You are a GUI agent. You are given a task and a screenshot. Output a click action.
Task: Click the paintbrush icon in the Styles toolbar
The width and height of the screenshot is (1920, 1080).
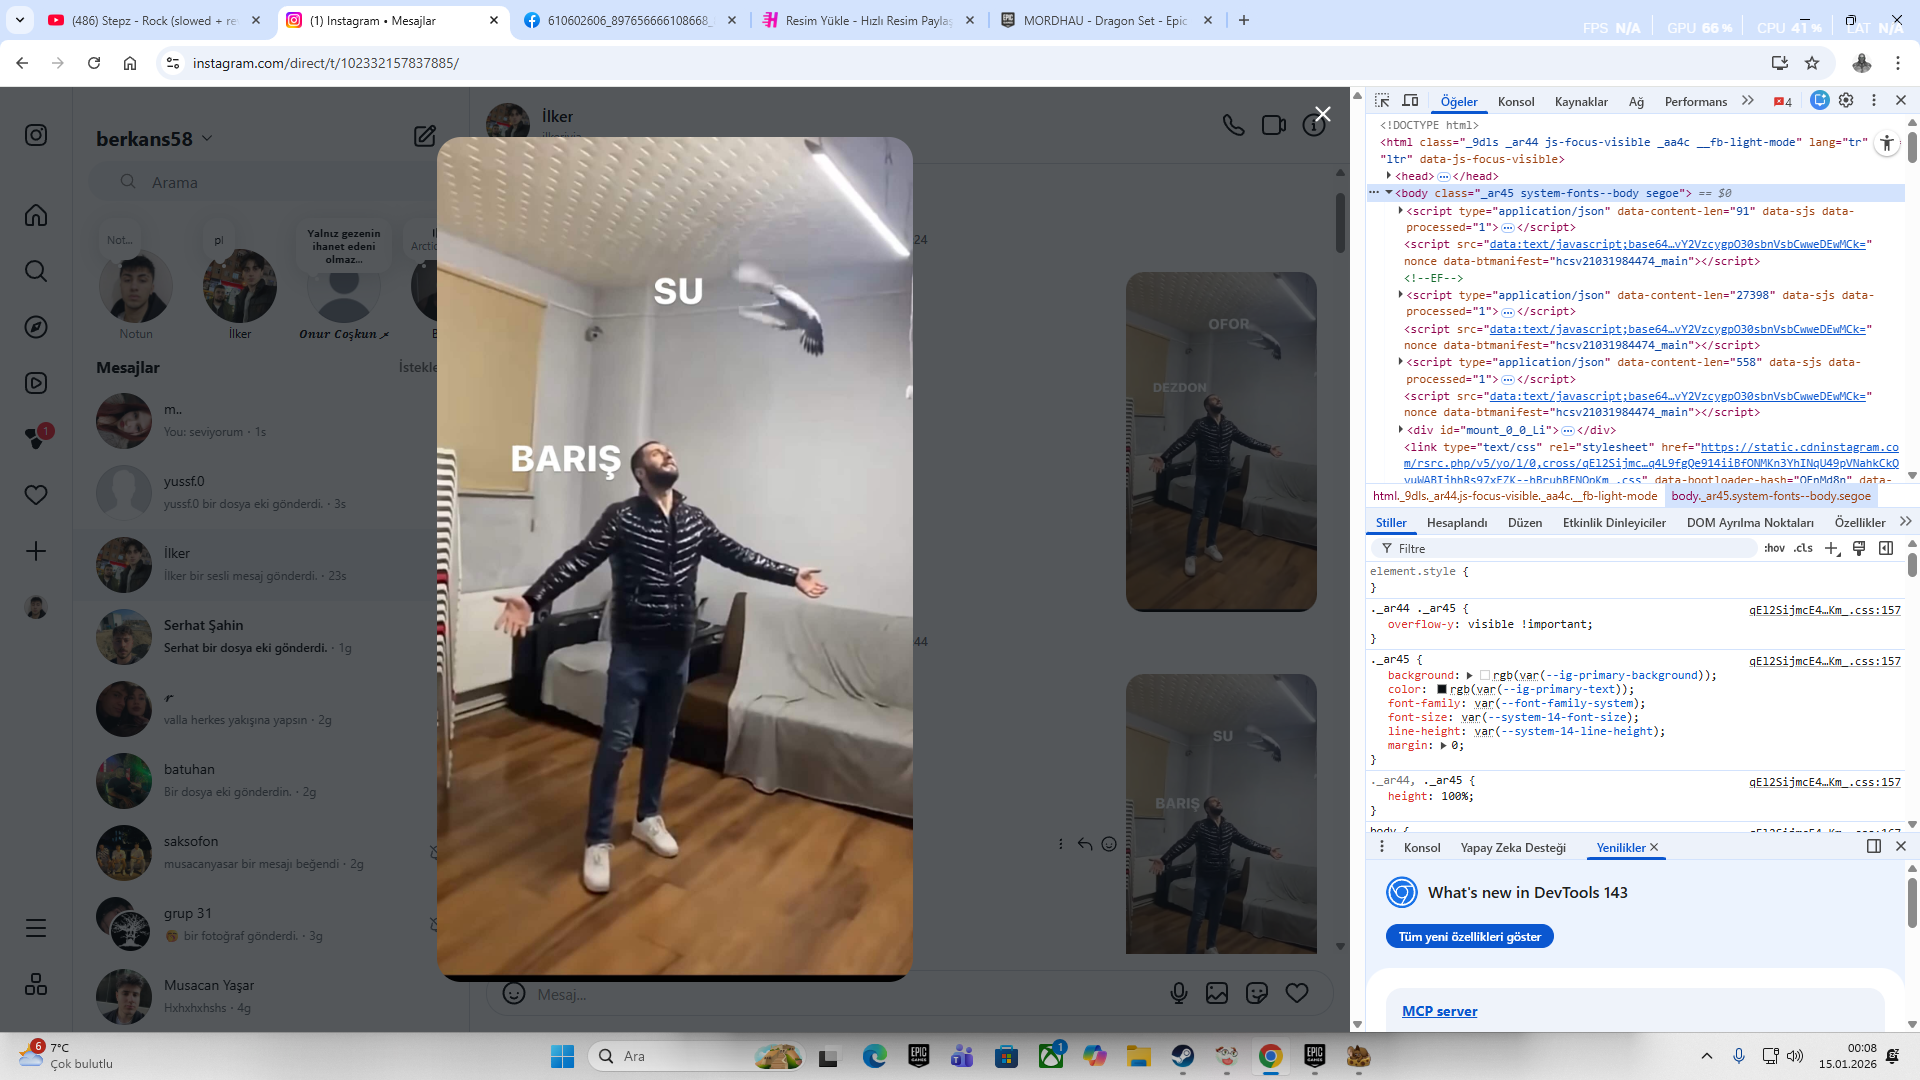(x=1859, y=548)
